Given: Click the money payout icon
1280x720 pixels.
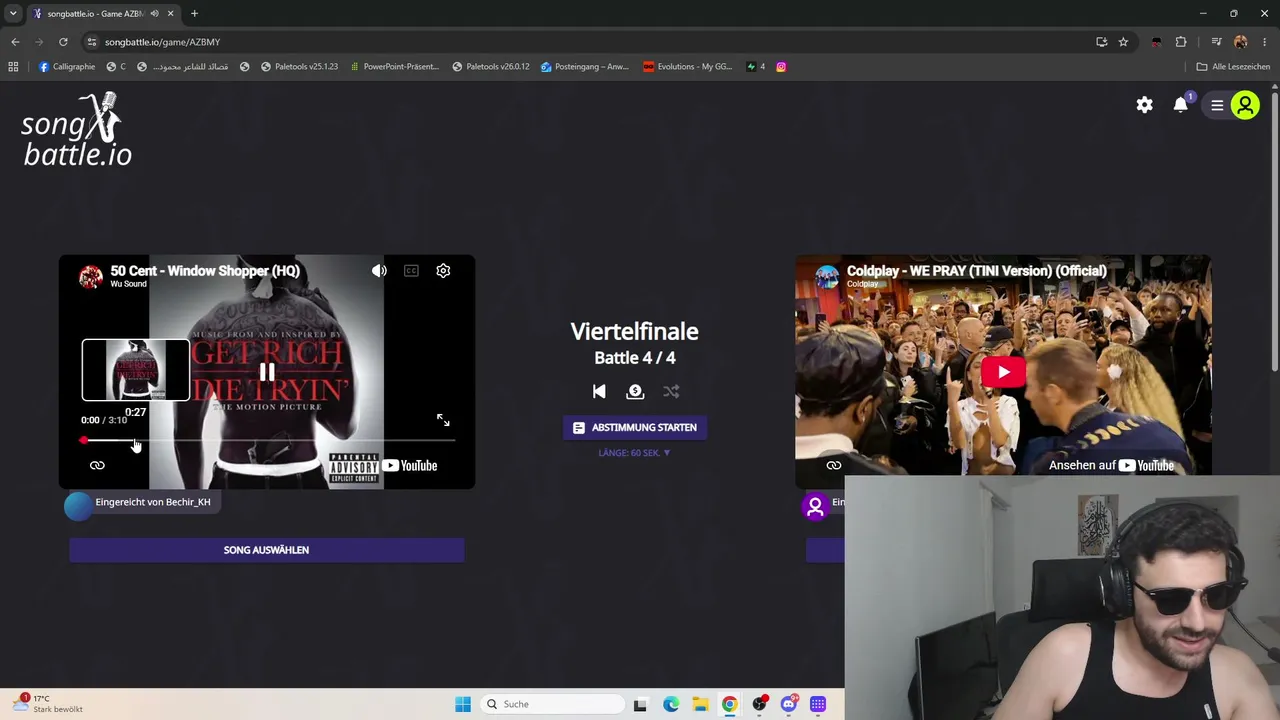Looking at the screenshot, I should (635, 392).
